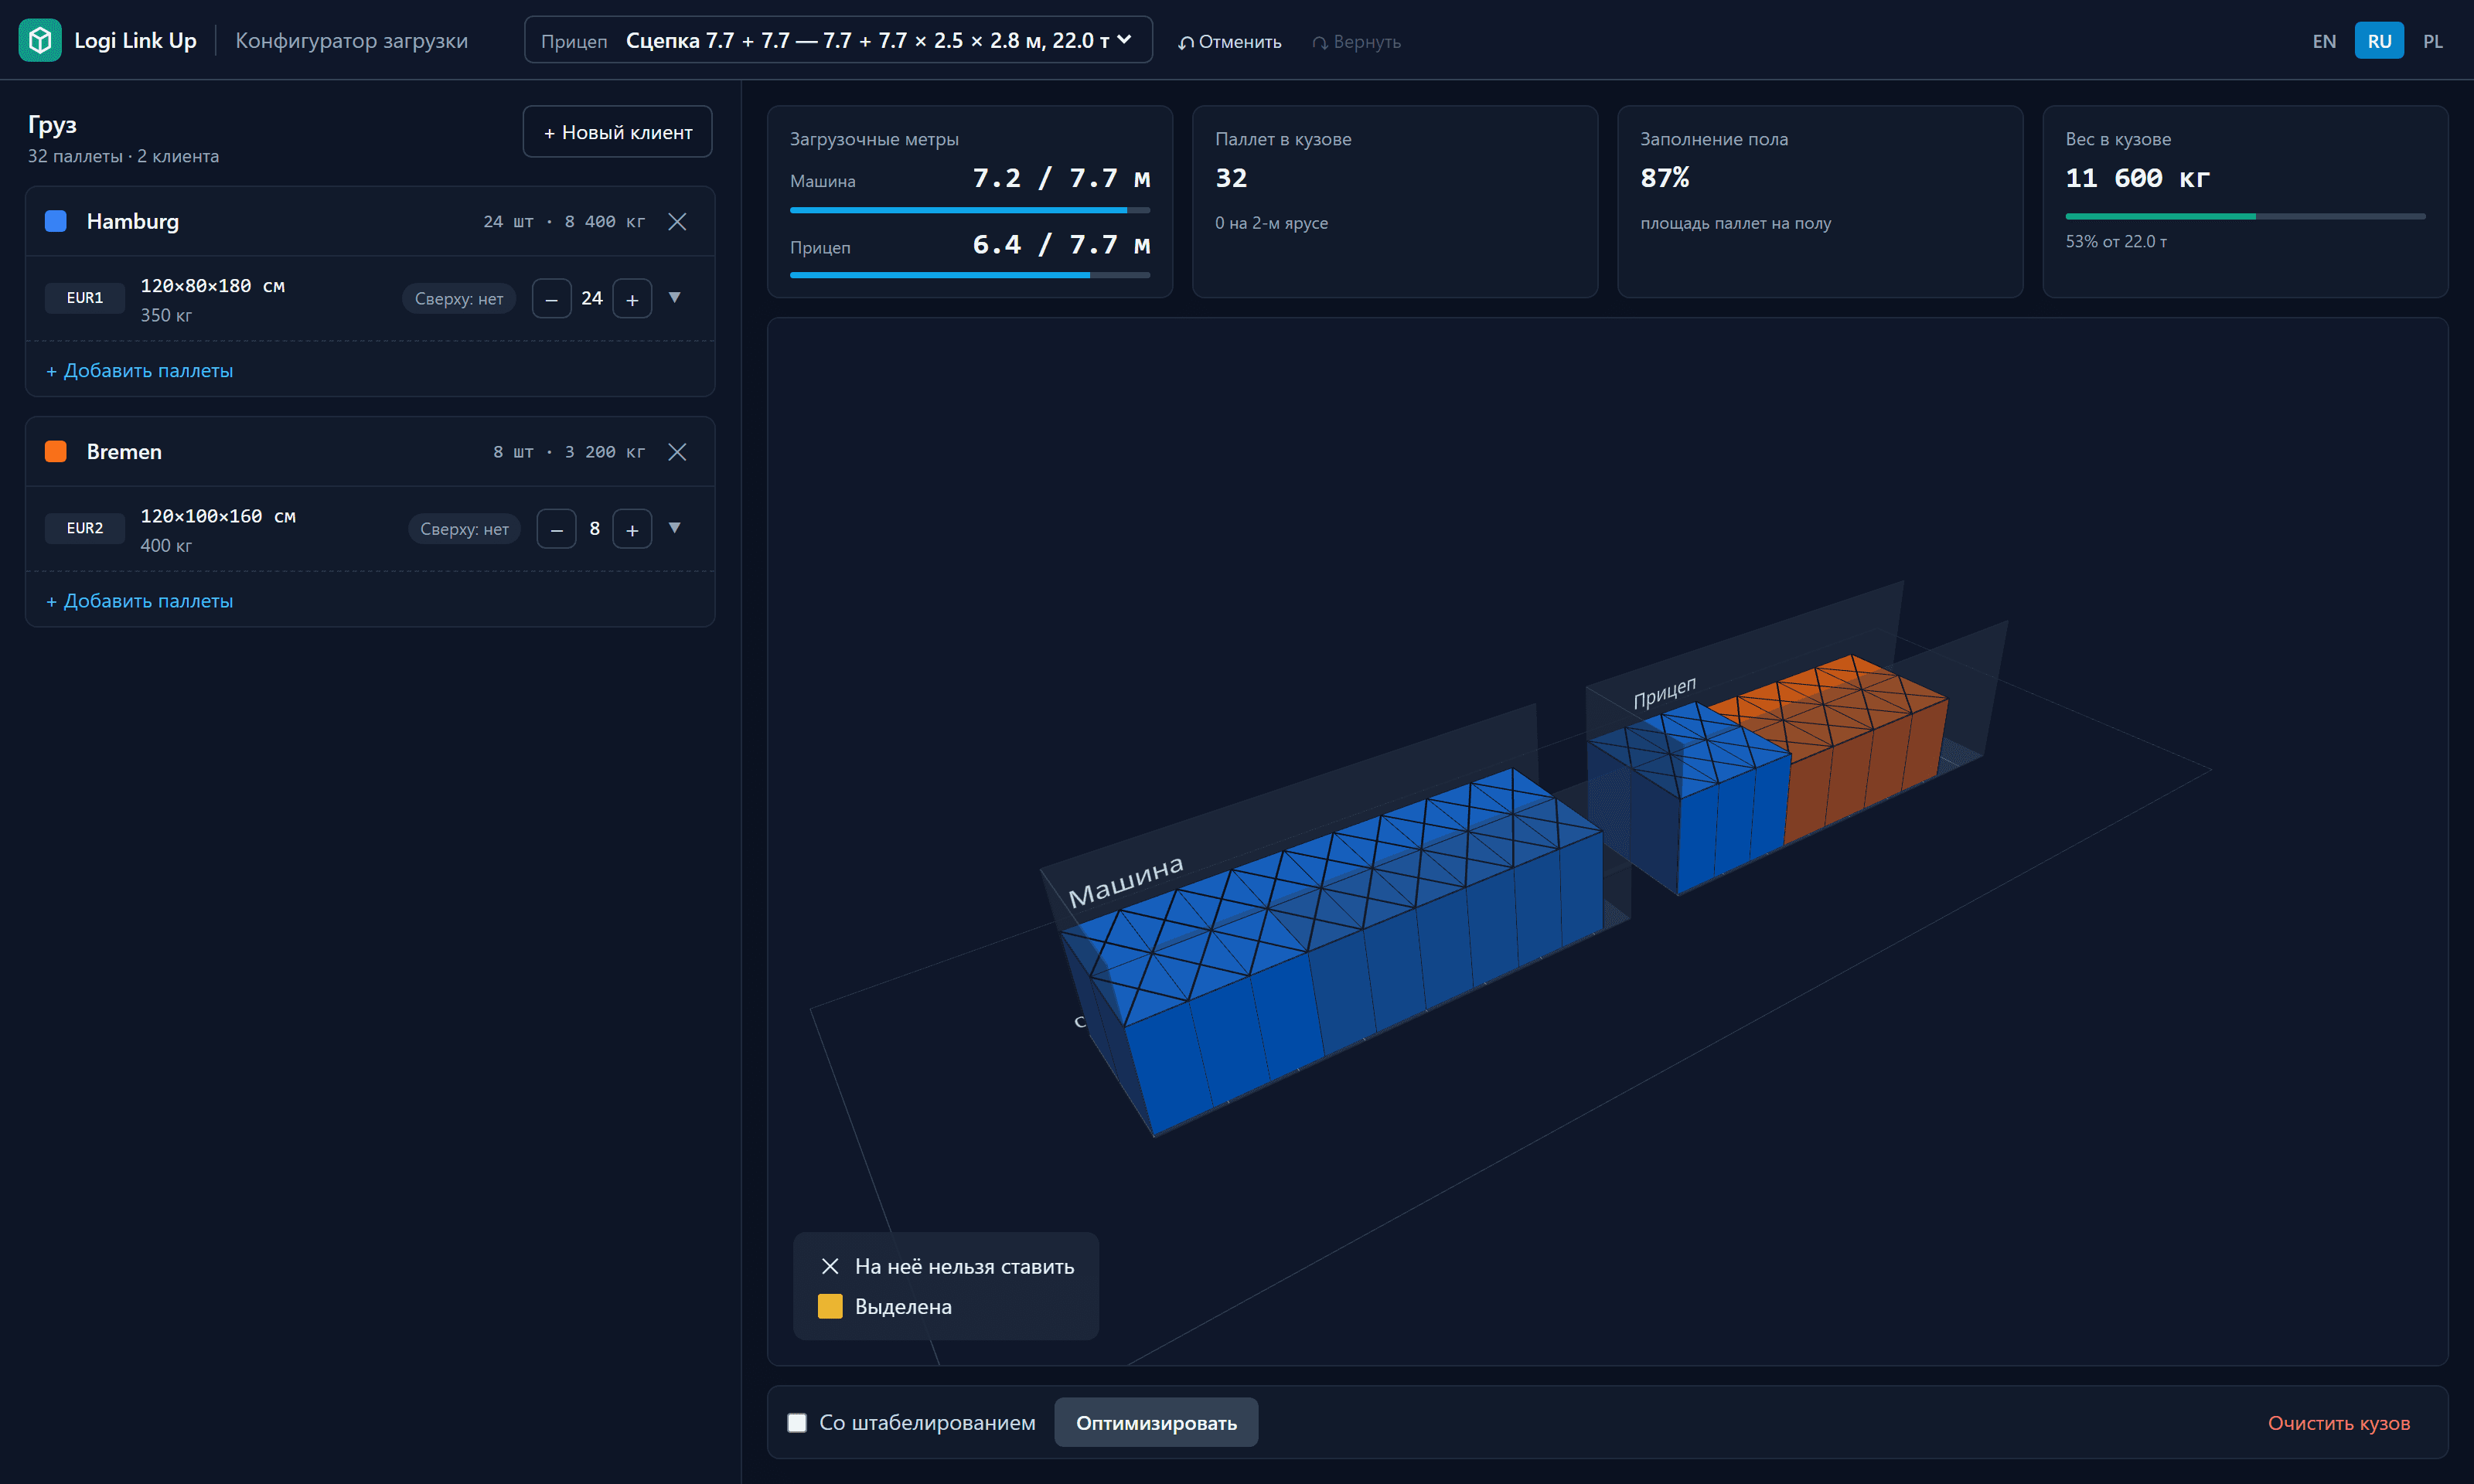
Task: Switch language to PL
Action: click(2433, 41)
